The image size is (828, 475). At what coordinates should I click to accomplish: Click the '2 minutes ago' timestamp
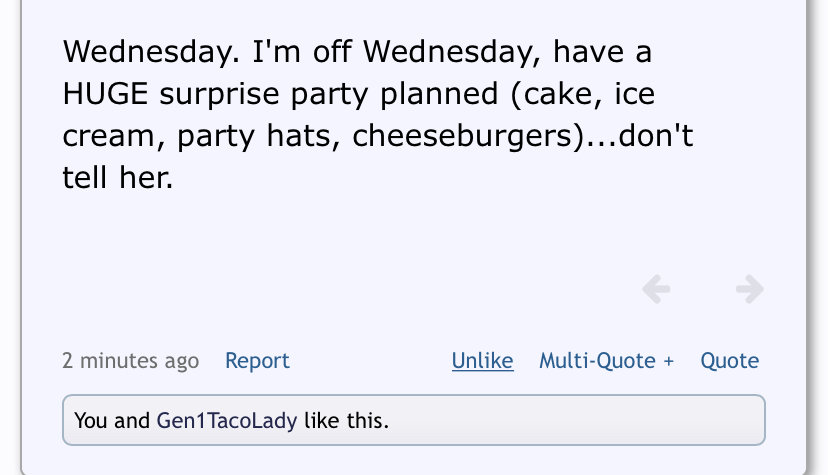(x=130, y=361)
